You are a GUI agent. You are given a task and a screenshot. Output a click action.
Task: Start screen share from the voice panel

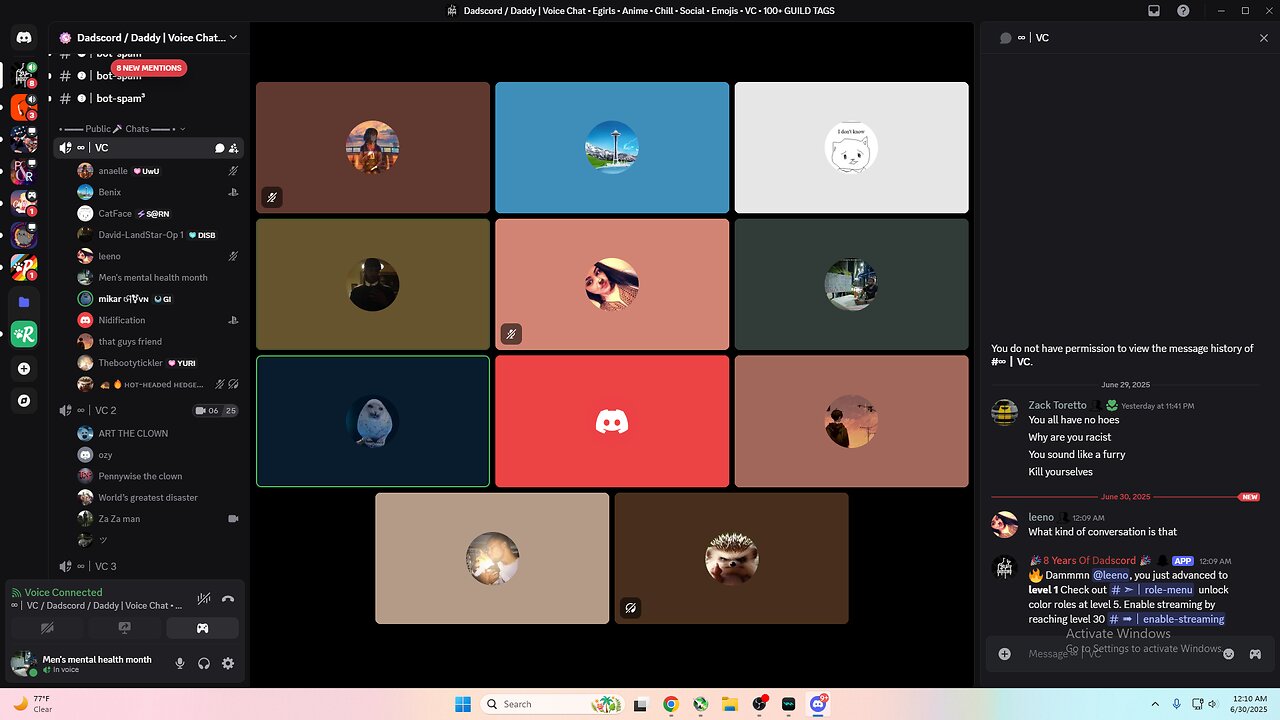[125, 628]
